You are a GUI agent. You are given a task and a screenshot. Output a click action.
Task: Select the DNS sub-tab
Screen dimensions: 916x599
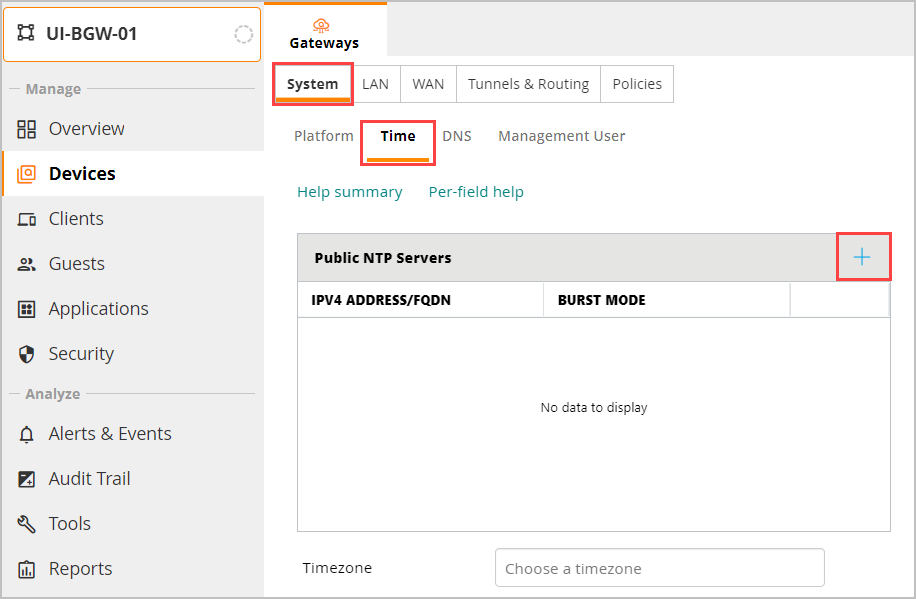tap(457, 136)
